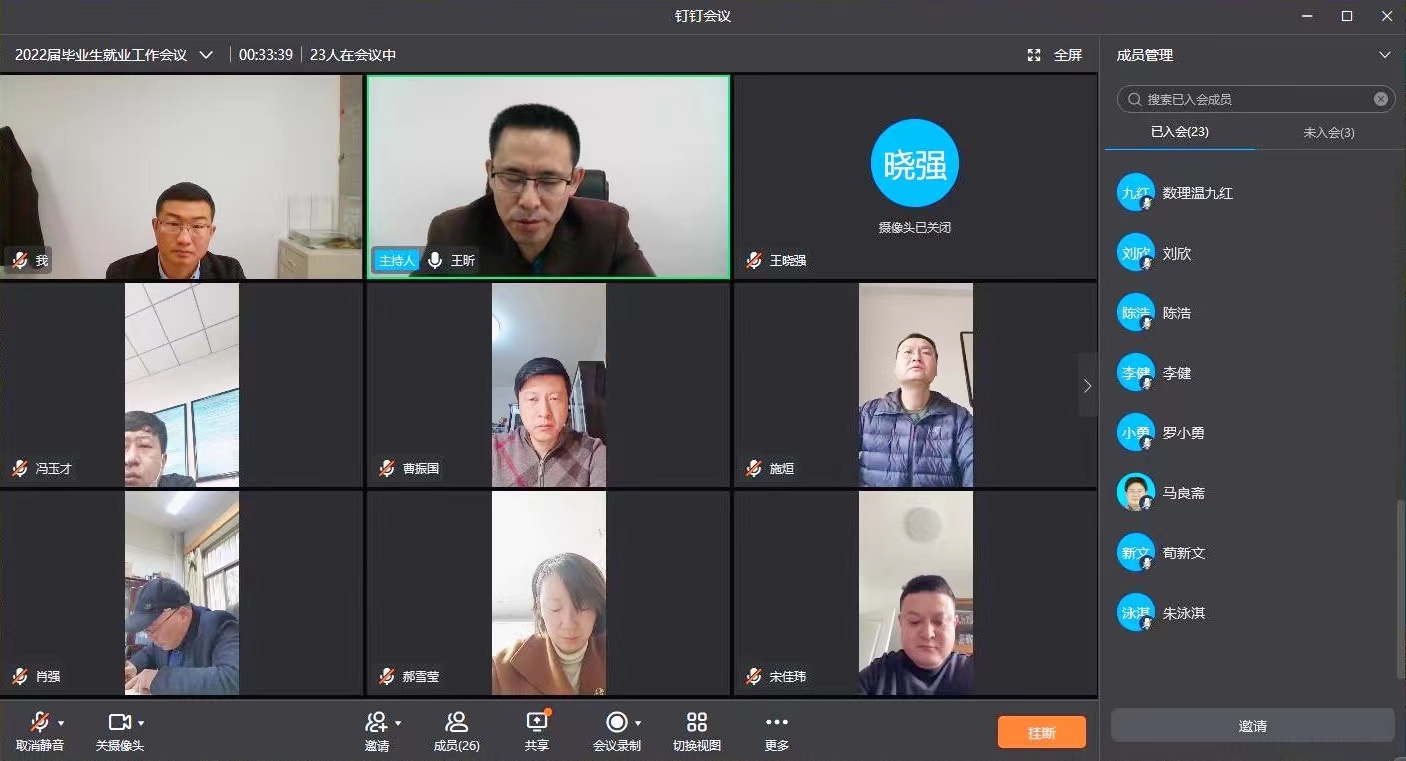The height and width of the screenshot is (761, 1406).
Task: Open the 成员(26) members list icon
Action: (x=456, y=722)
